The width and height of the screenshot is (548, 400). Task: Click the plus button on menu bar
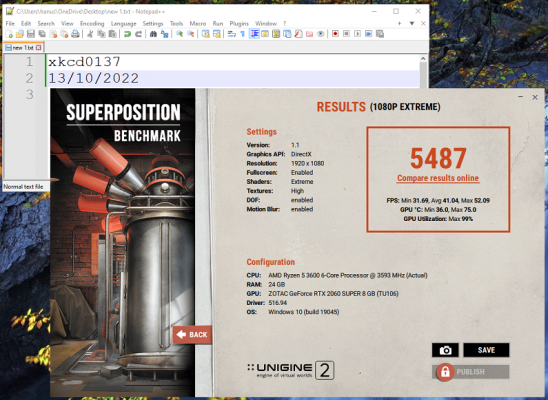[x=399, y=23]
